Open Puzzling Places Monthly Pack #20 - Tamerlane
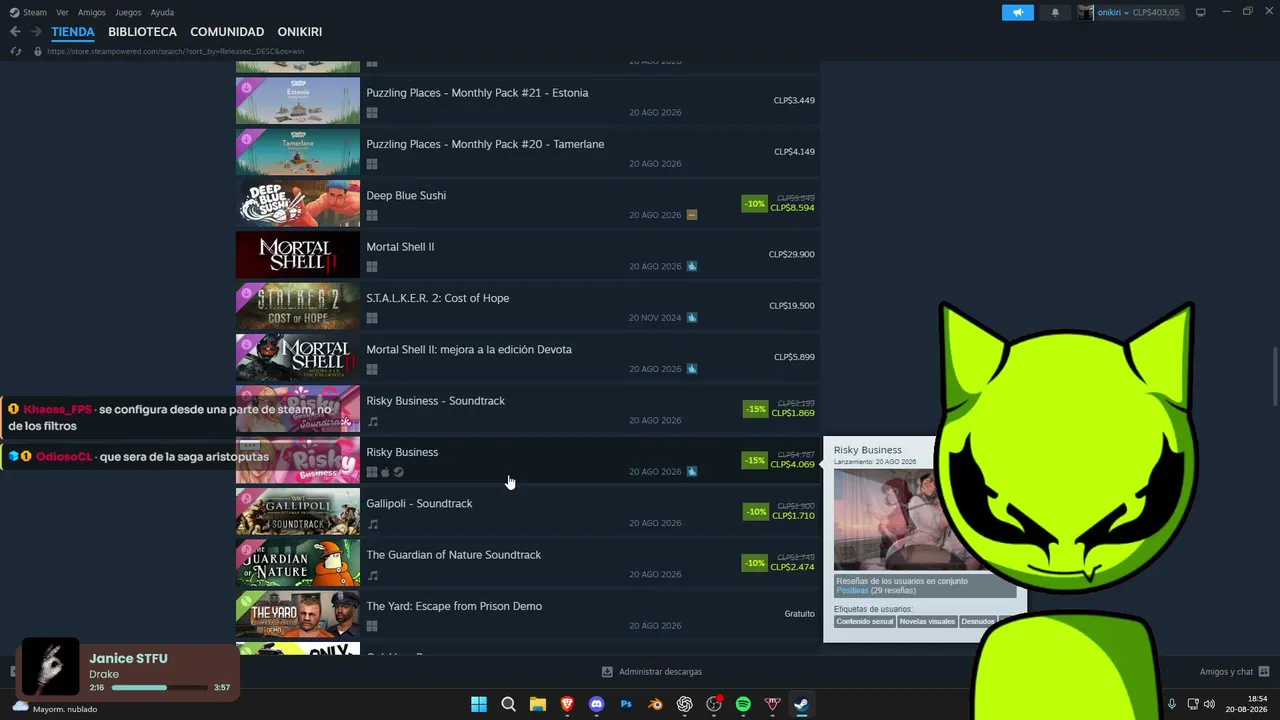The width and height of the screenshot is (1280, 720). pyautogui.click(x=528, y=153)
